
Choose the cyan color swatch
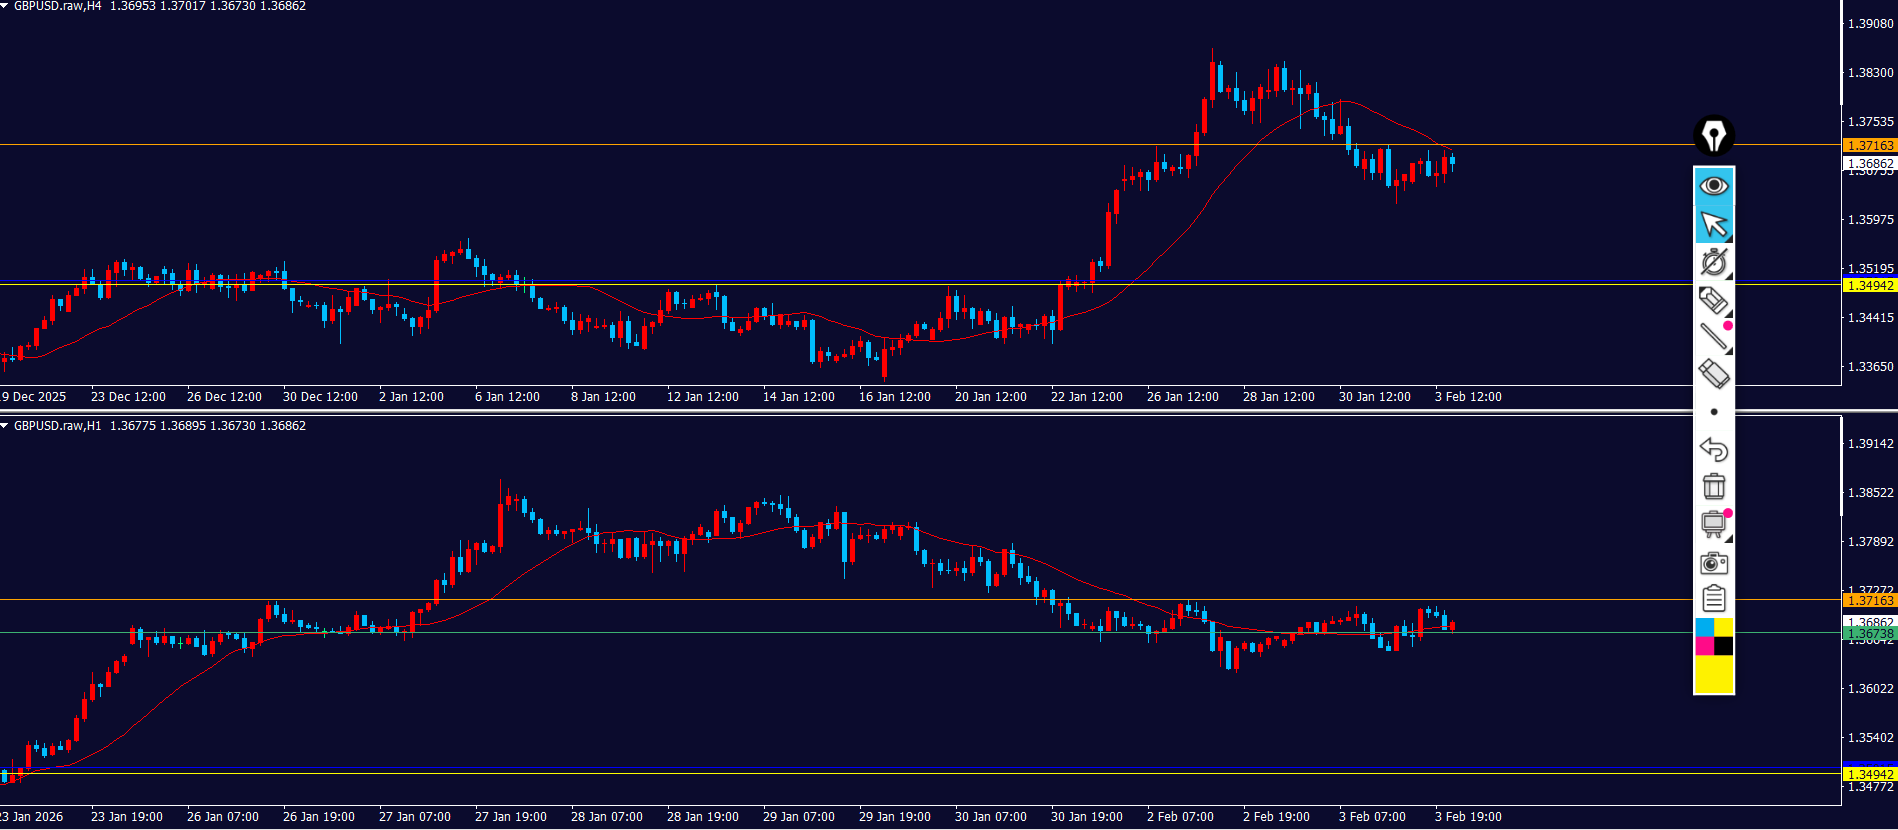pos(1704,627)
